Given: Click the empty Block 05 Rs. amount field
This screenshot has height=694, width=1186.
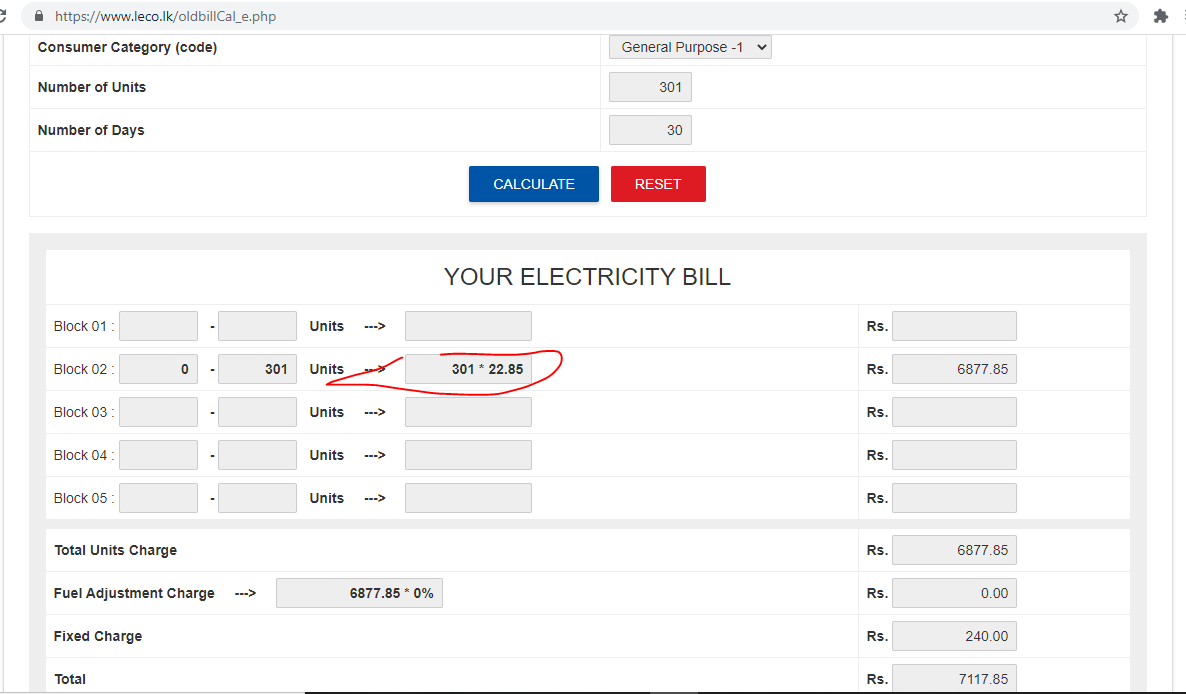Looking at the screenshot, I should pyautogui.click(x=954, y=498).
